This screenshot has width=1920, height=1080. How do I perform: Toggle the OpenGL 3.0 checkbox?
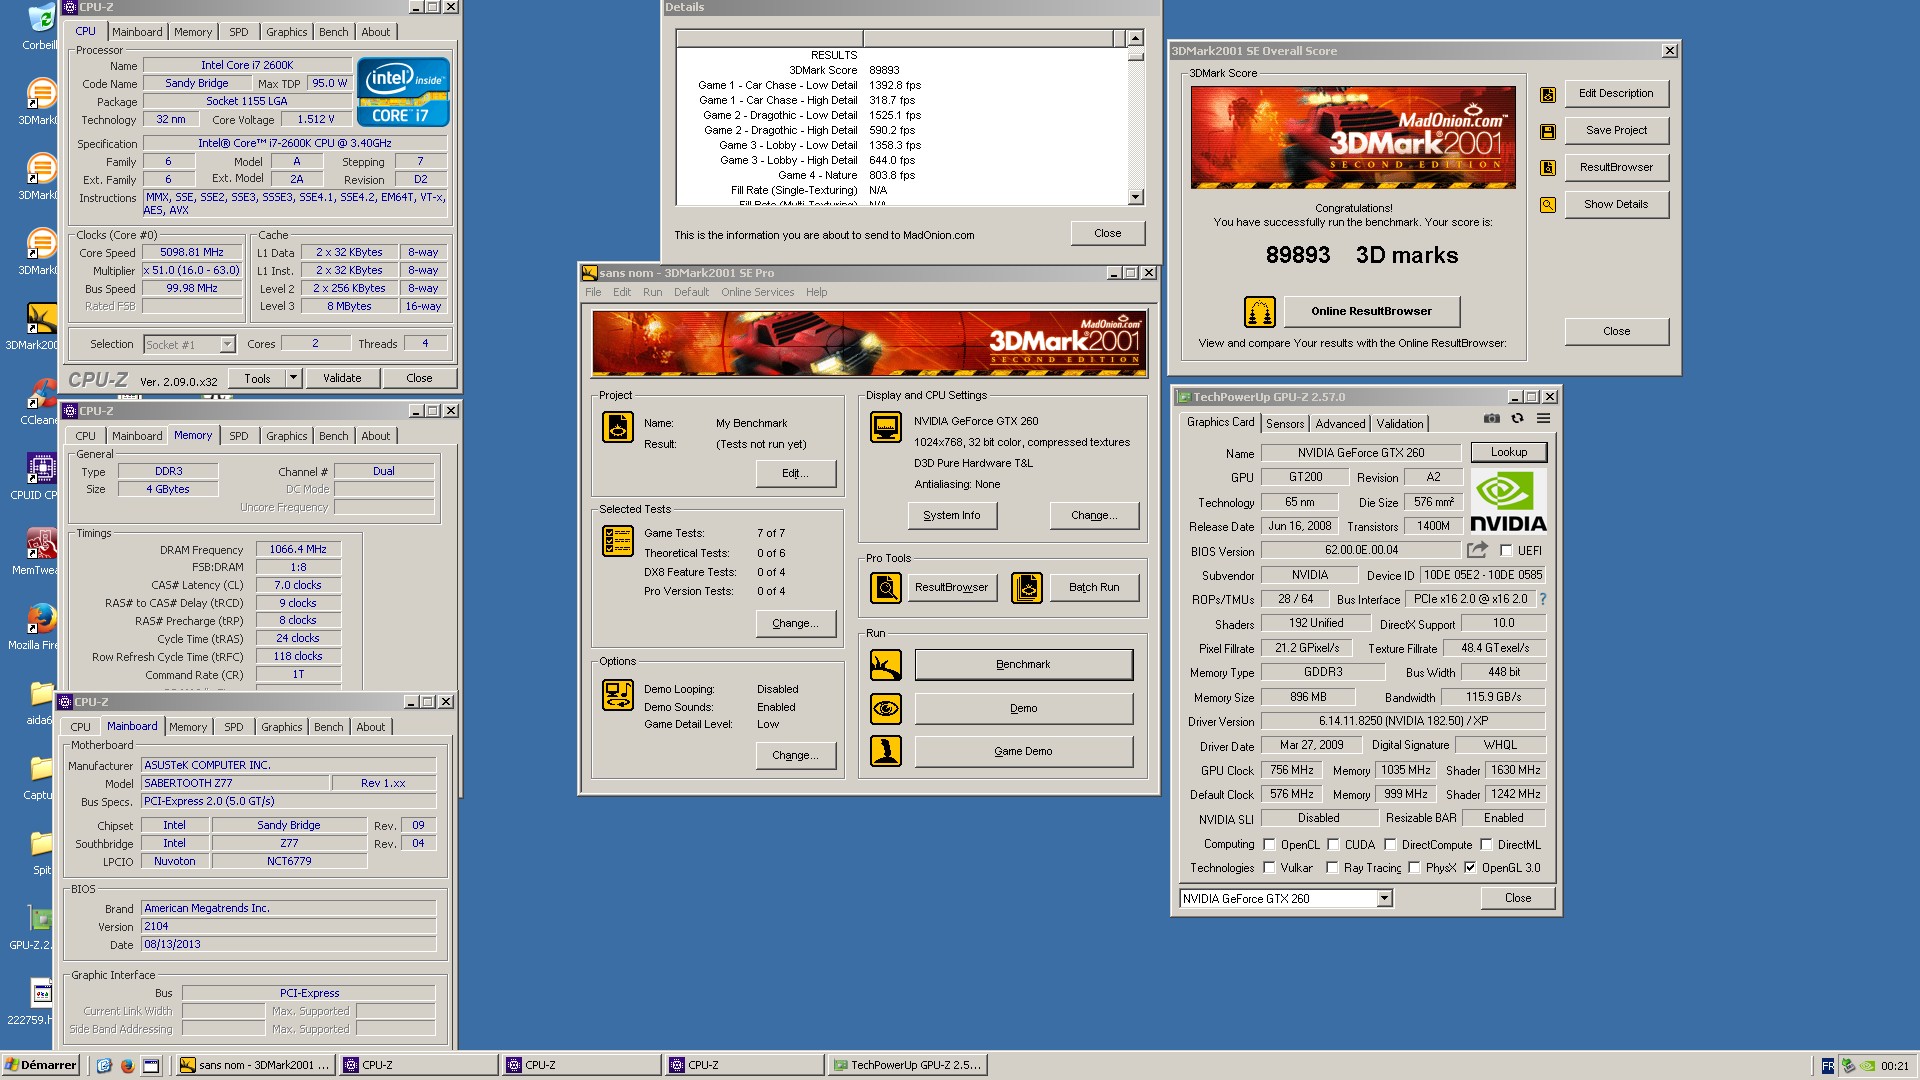[x=1470, y=868]
